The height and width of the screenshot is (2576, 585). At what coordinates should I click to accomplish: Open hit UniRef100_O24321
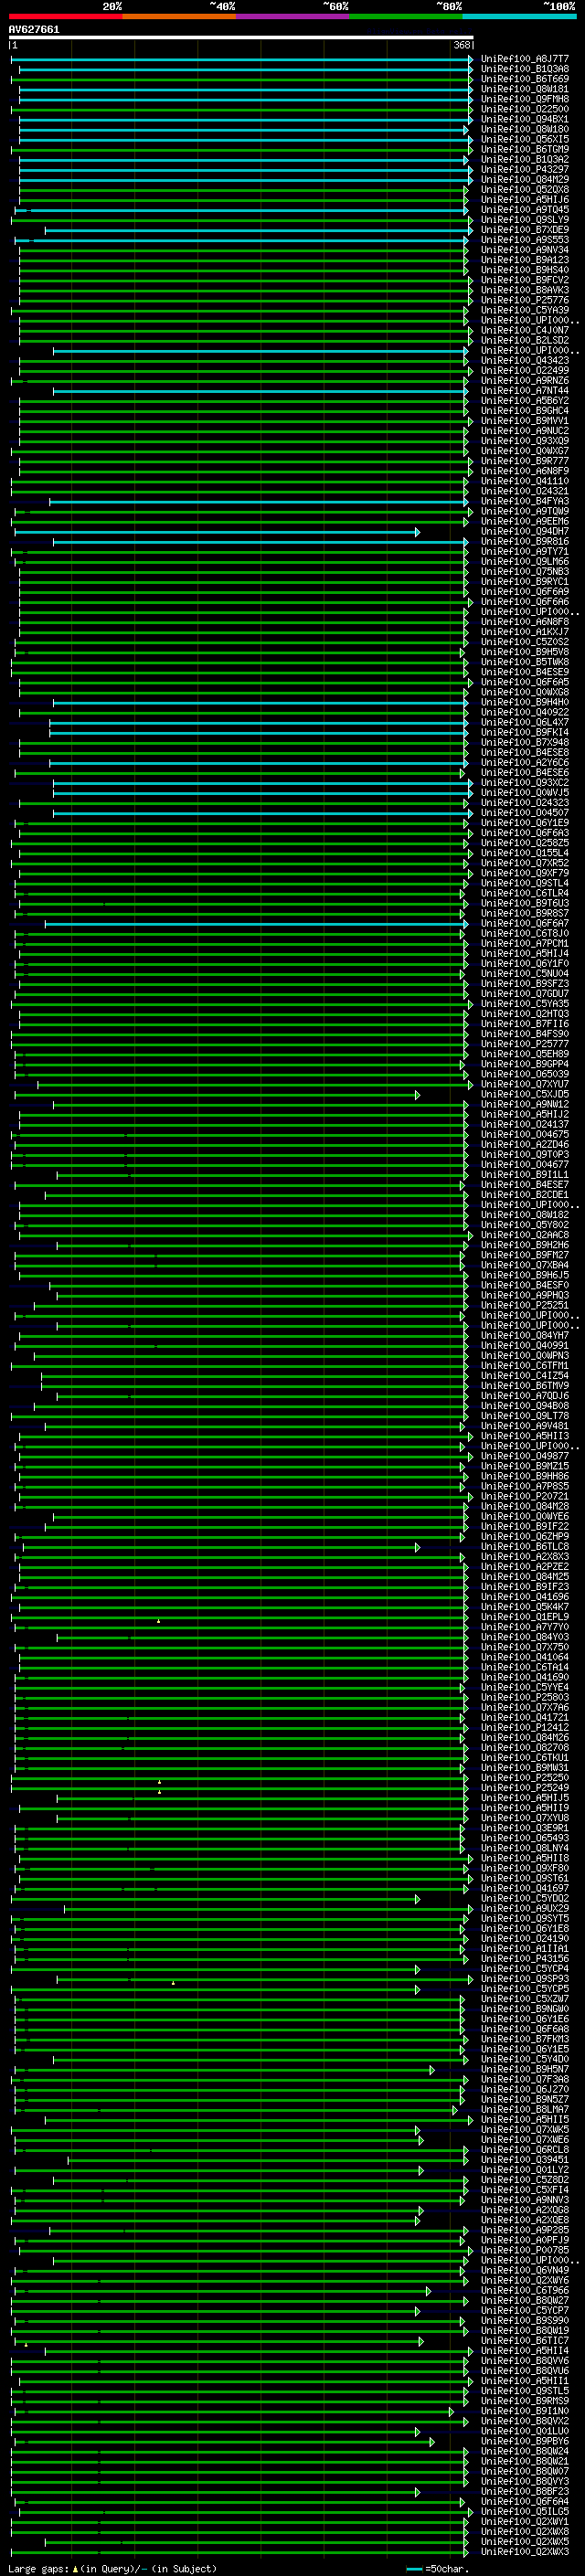[524, 492]
